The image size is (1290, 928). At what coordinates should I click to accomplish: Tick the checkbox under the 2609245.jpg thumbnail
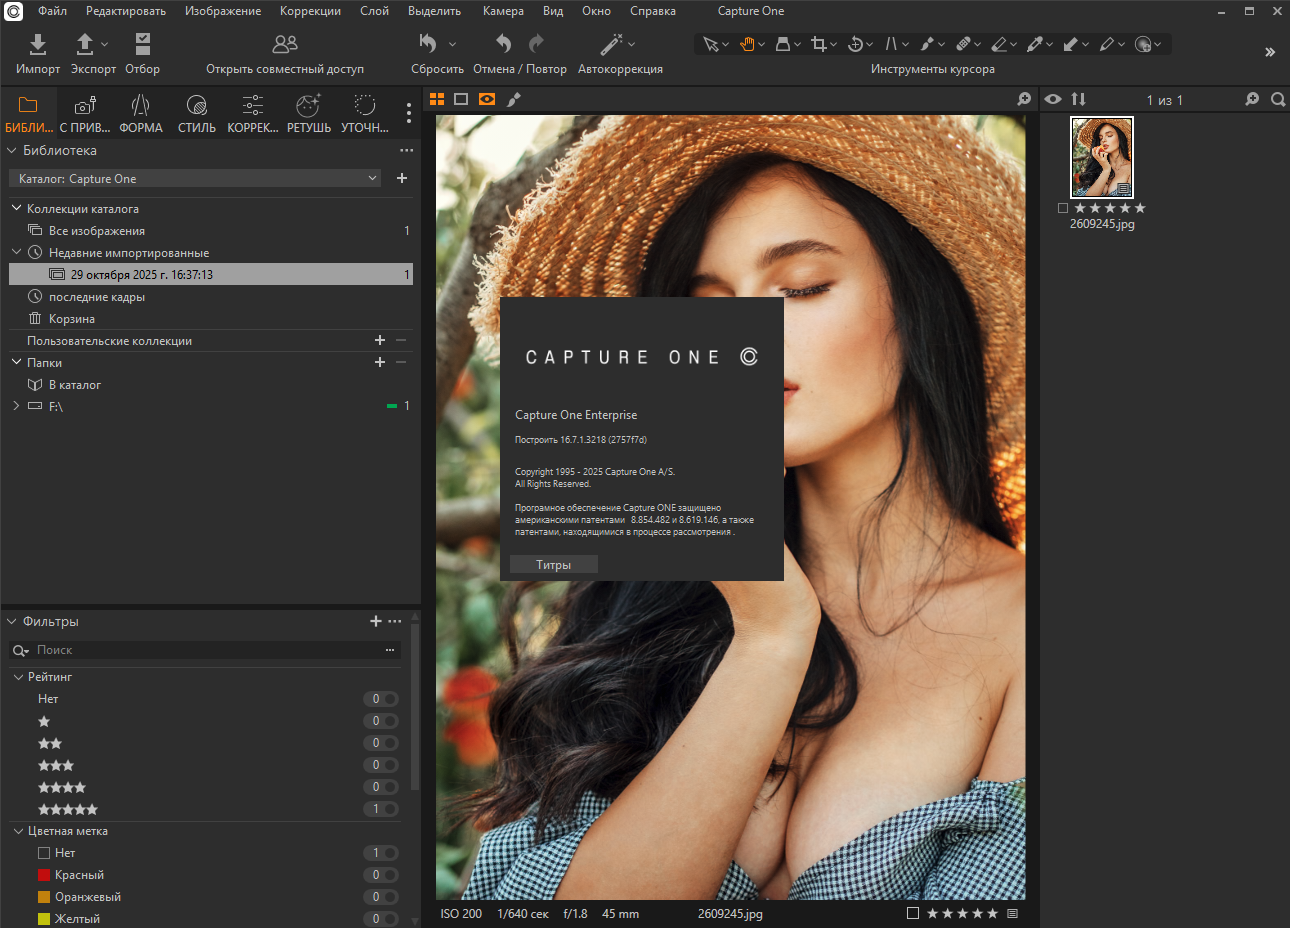click(1063, 208)
